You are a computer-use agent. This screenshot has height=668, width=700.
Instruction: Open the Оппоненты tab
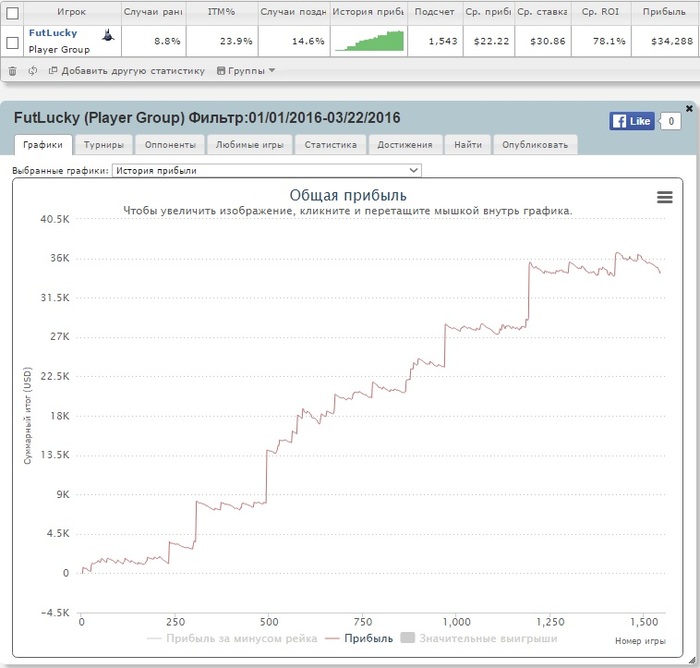point(170,145)
